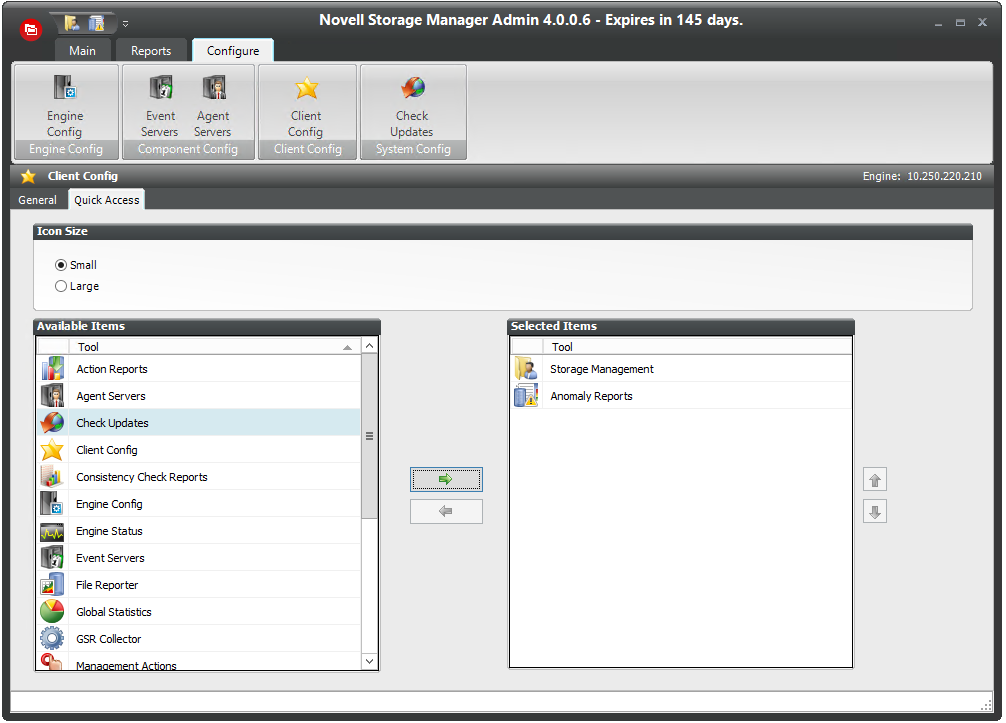Click Check Updates icon in Available Items list
Image resolution: width=1006 pixels, height=723 pixels.
(52, 423)
